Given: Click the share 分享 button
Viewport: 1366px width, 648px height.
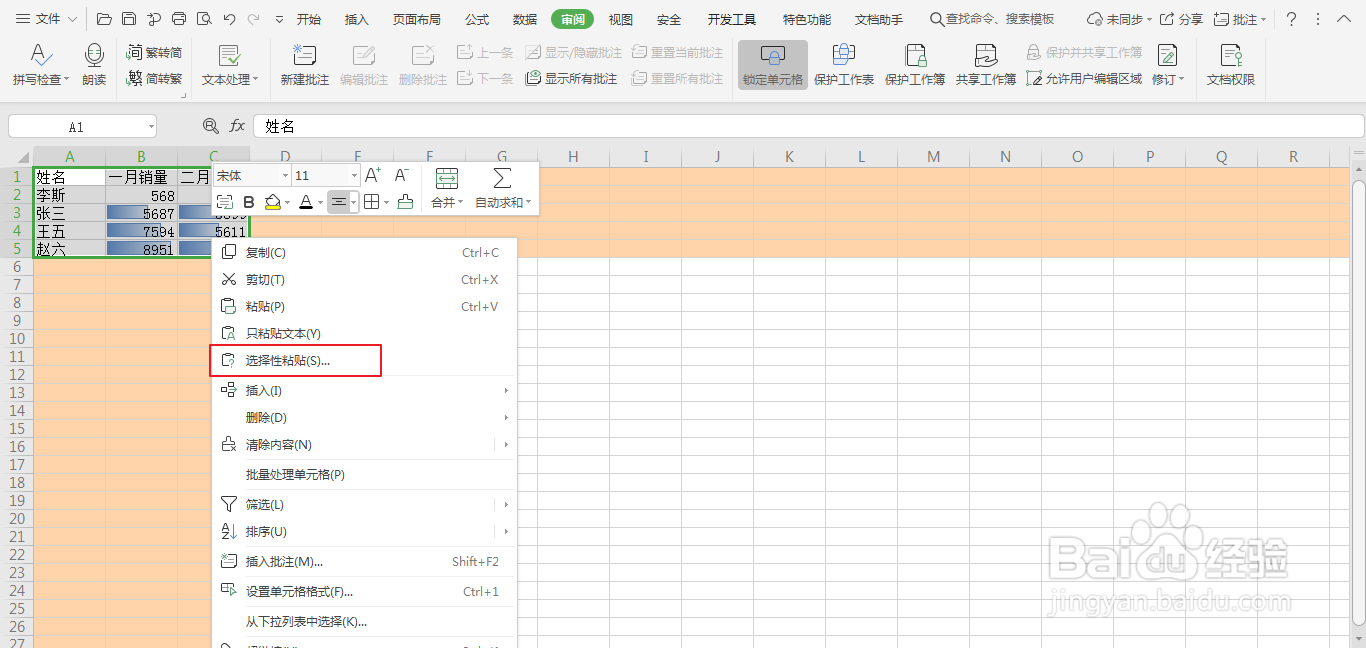Looking at the screenshot, I should pos(1181,19).
